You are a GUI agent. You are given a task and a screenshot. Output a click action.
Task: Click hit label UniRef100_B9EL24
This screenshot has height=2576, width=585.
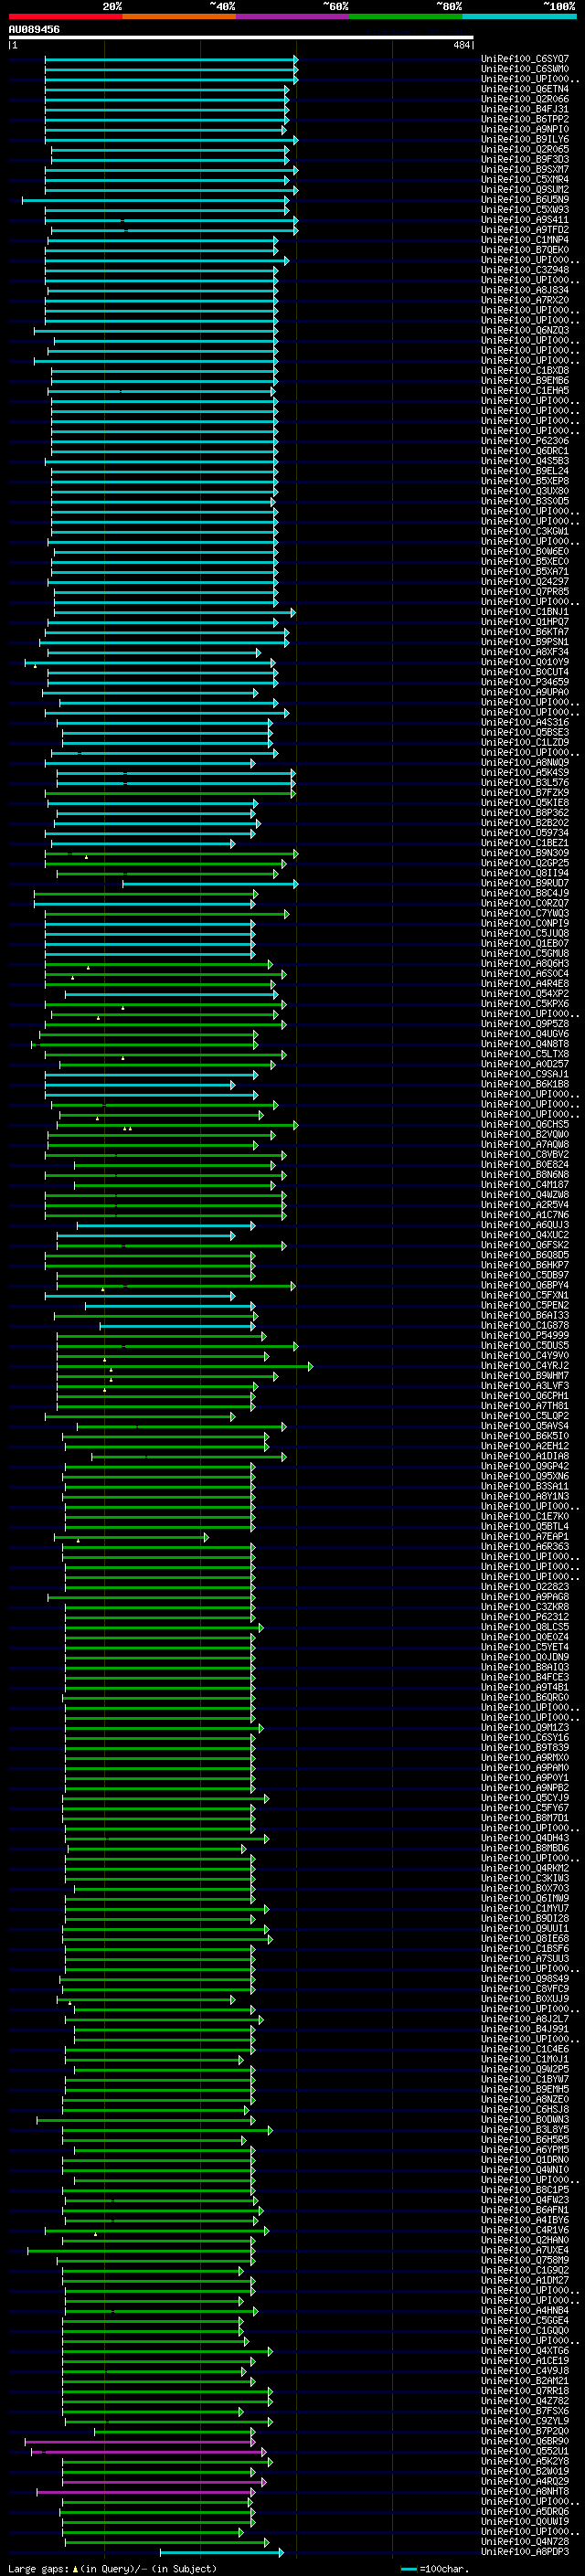(525, 471)
